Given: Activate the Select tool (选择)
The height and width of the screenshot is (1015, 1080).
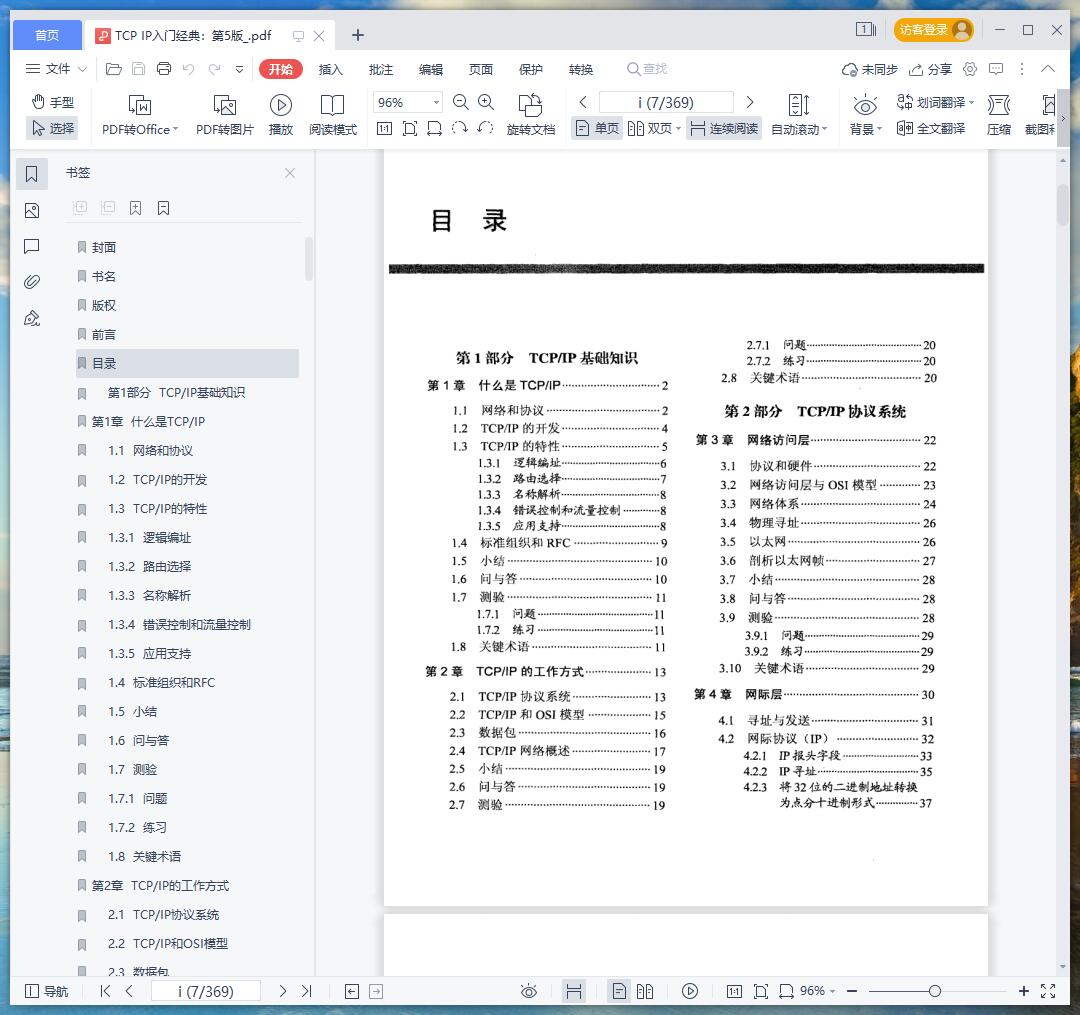Looking at the screenshot, I should click(52, 128).
